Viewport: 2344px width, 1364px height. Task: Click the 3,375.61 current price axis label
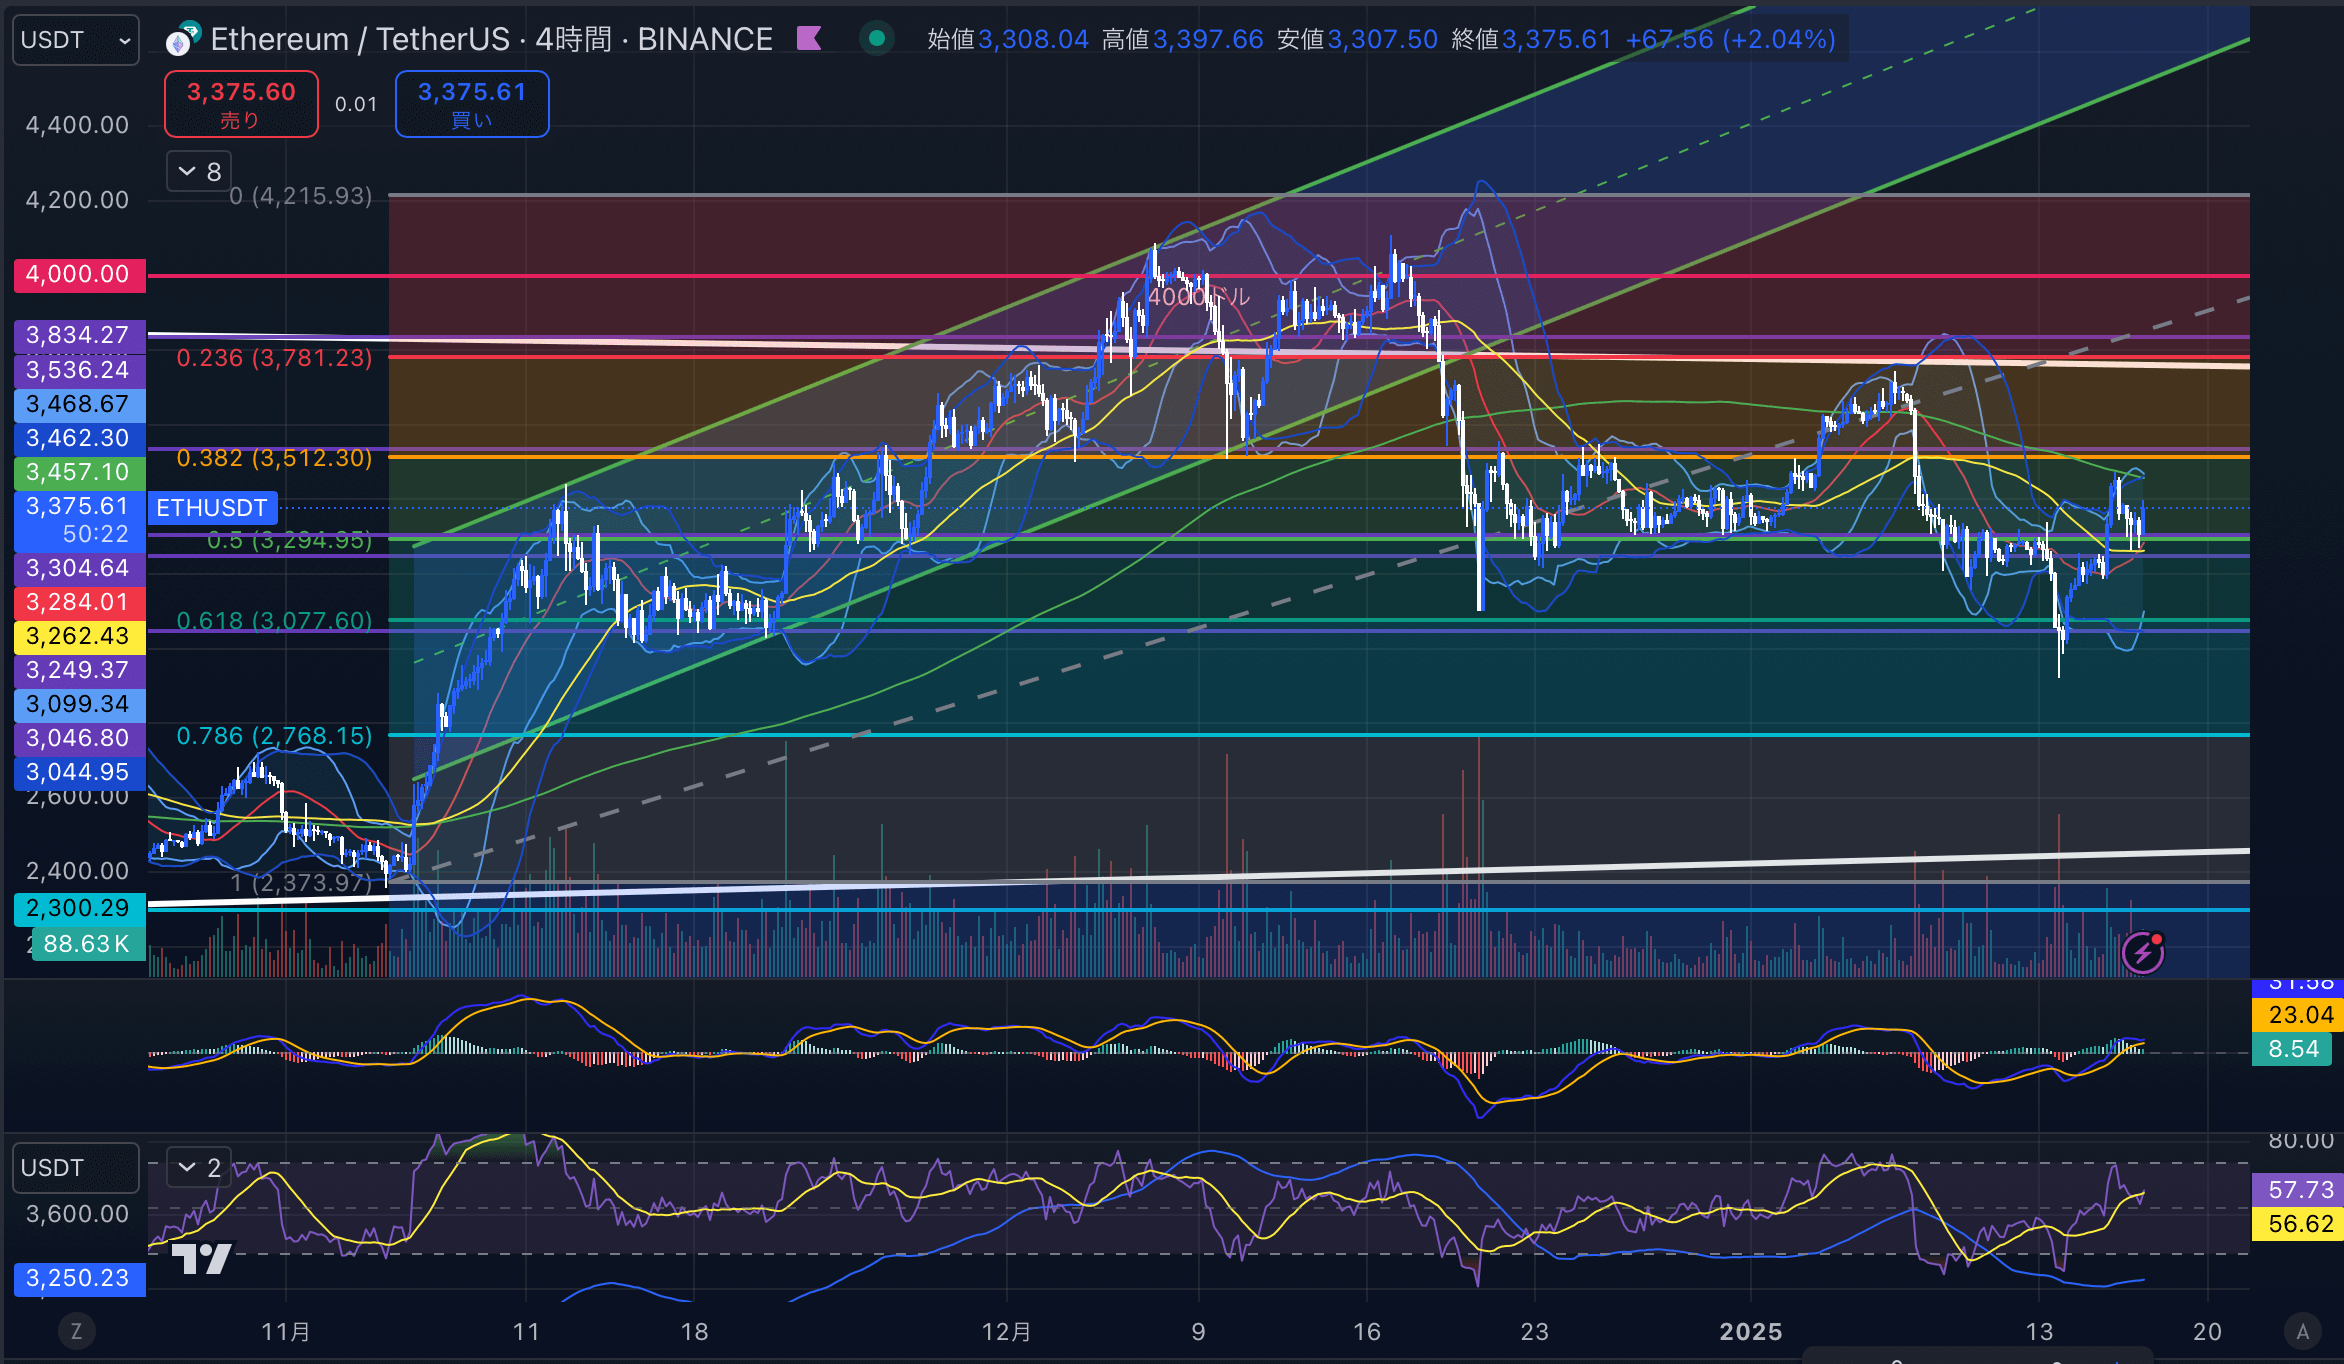click(x=79, y=520)
